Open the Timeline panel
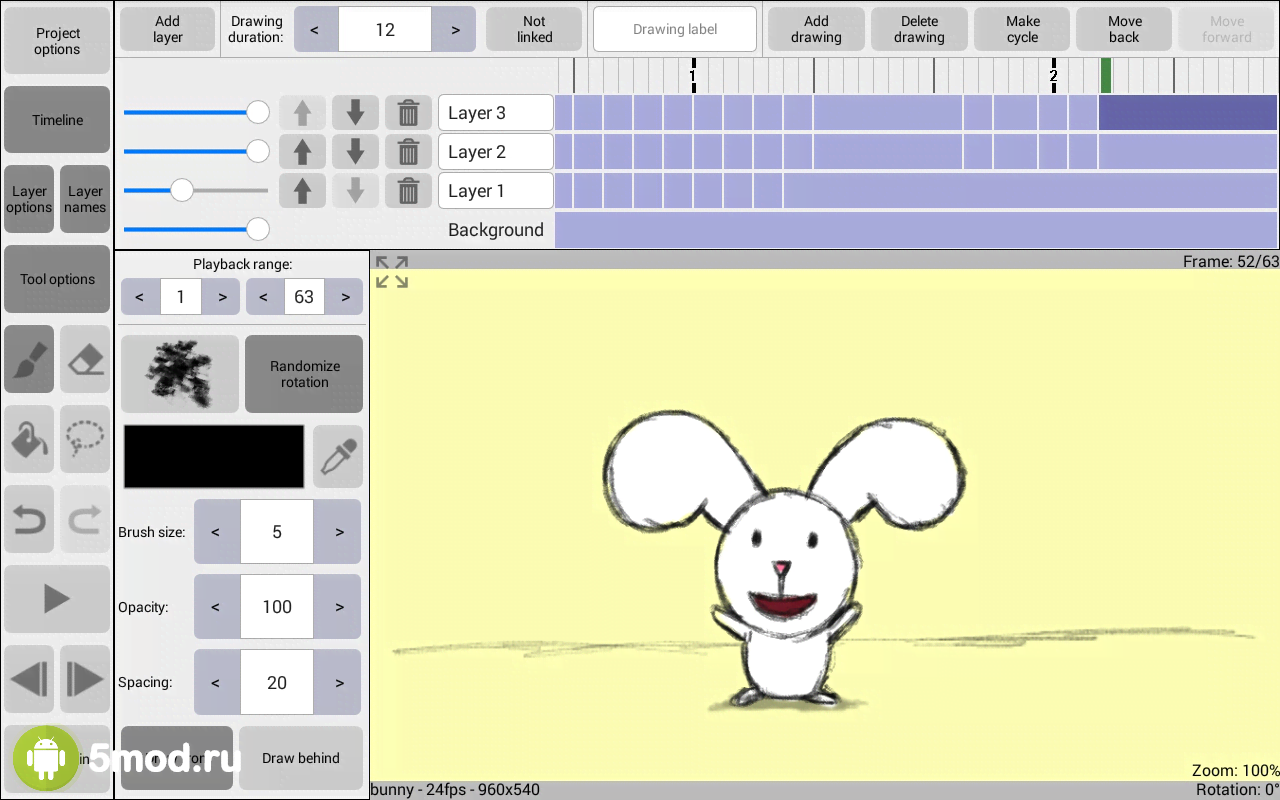The width and height of the screenshot is (1280, 800). [x=57, y=120]
